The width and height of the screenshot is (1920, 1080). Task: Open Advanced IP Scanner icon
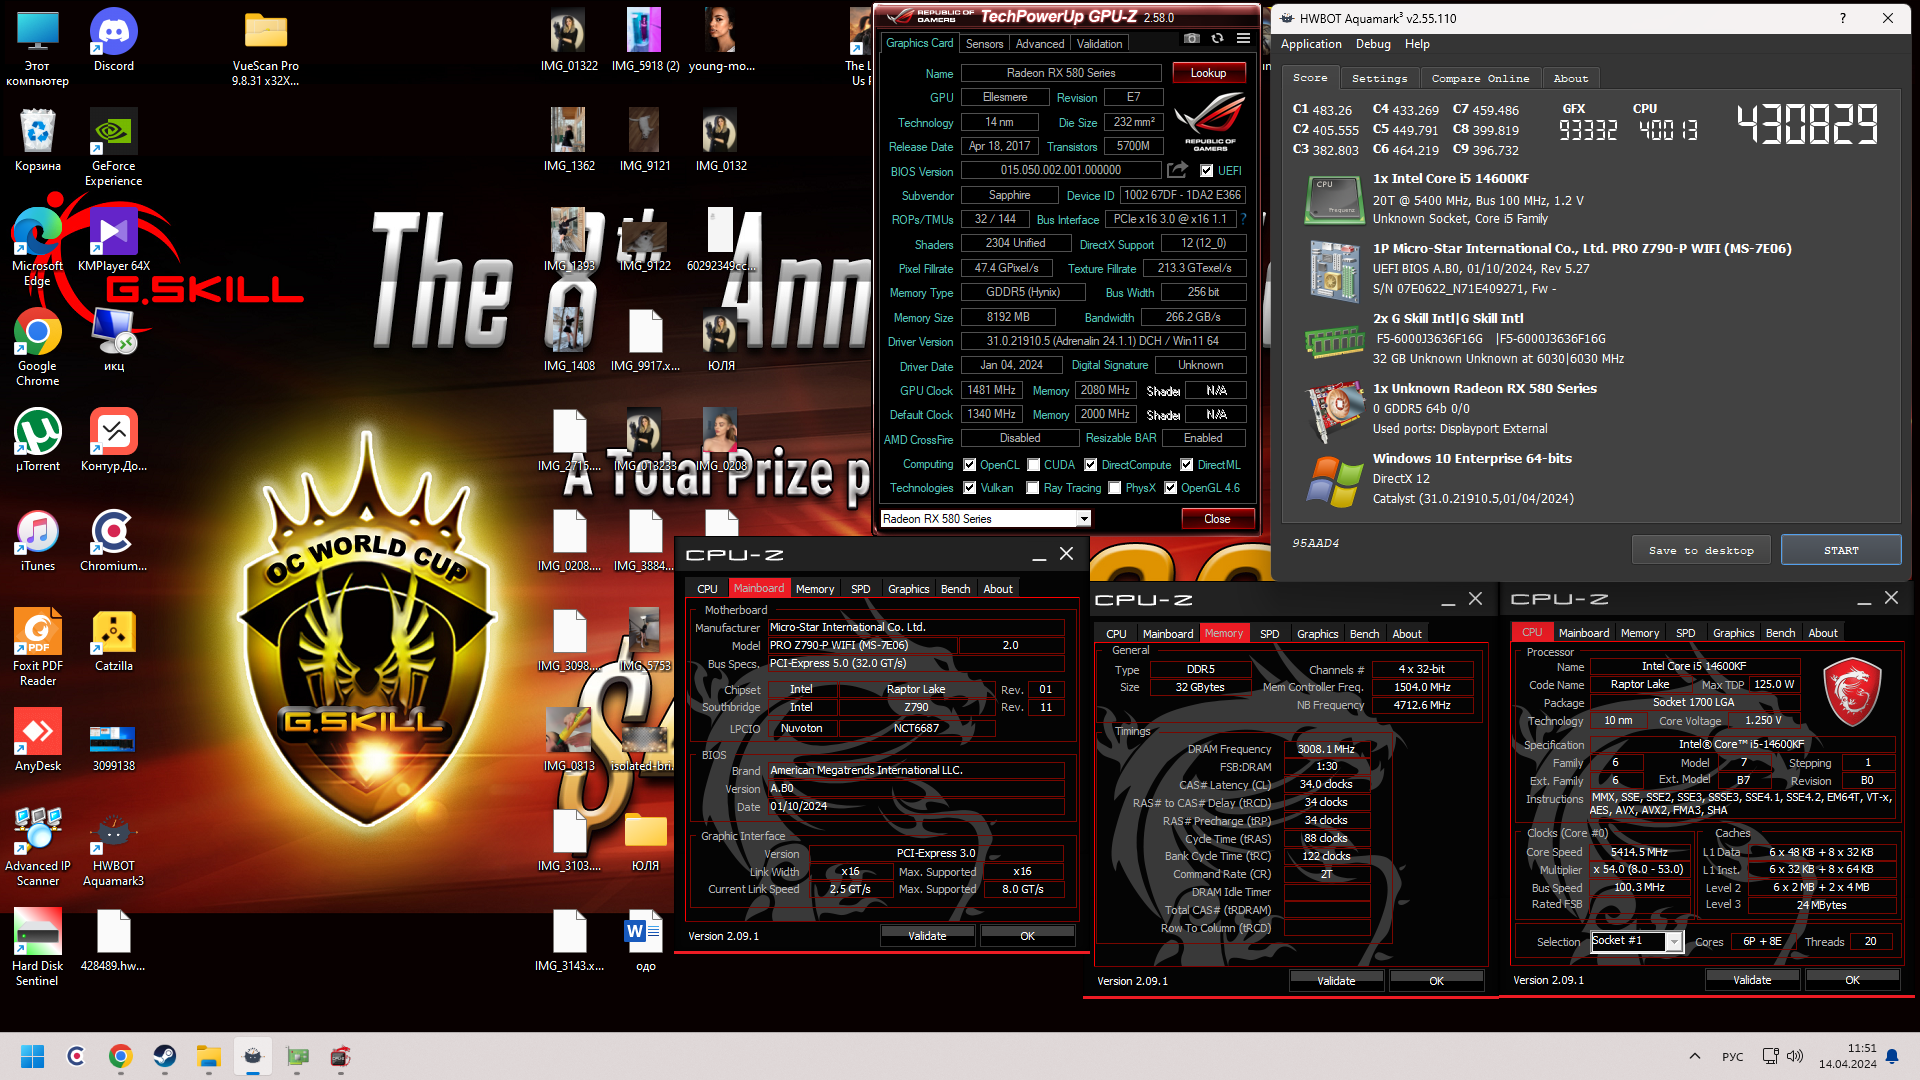click(38, 847)
